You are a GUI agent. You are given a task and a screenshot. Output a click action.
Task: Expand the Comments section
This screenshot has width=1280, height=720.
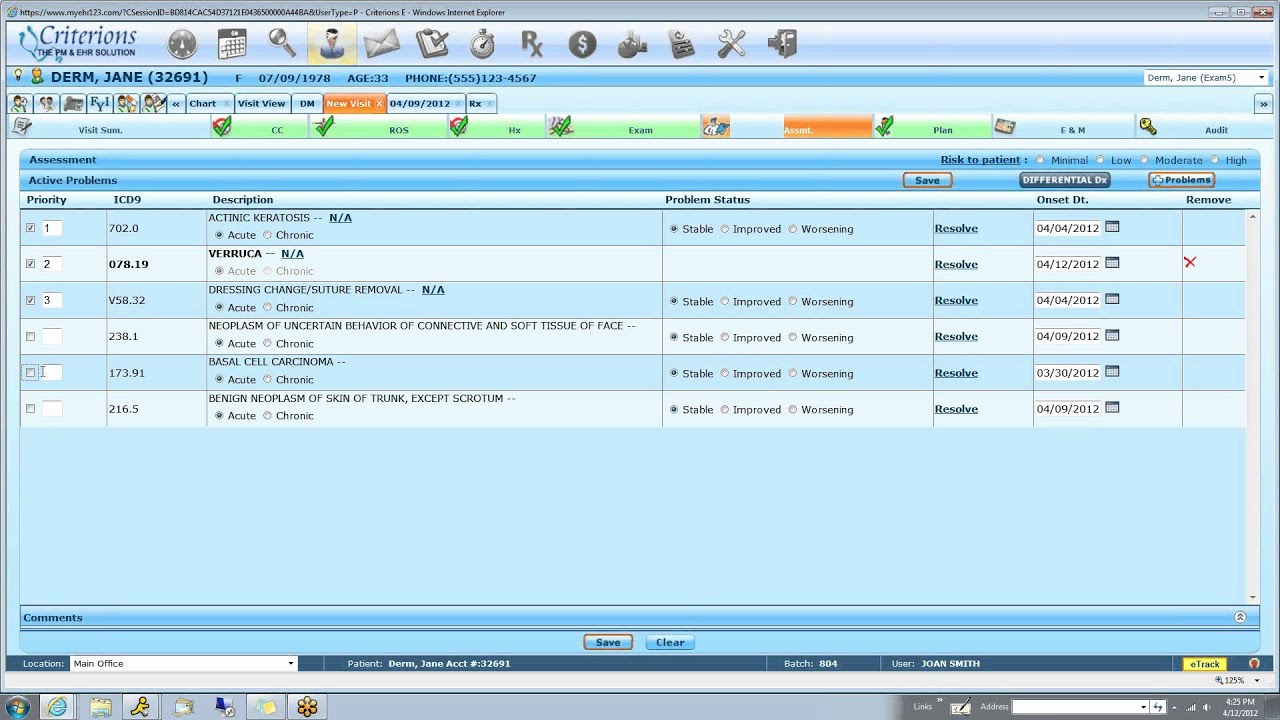[x=1240, y=617]
